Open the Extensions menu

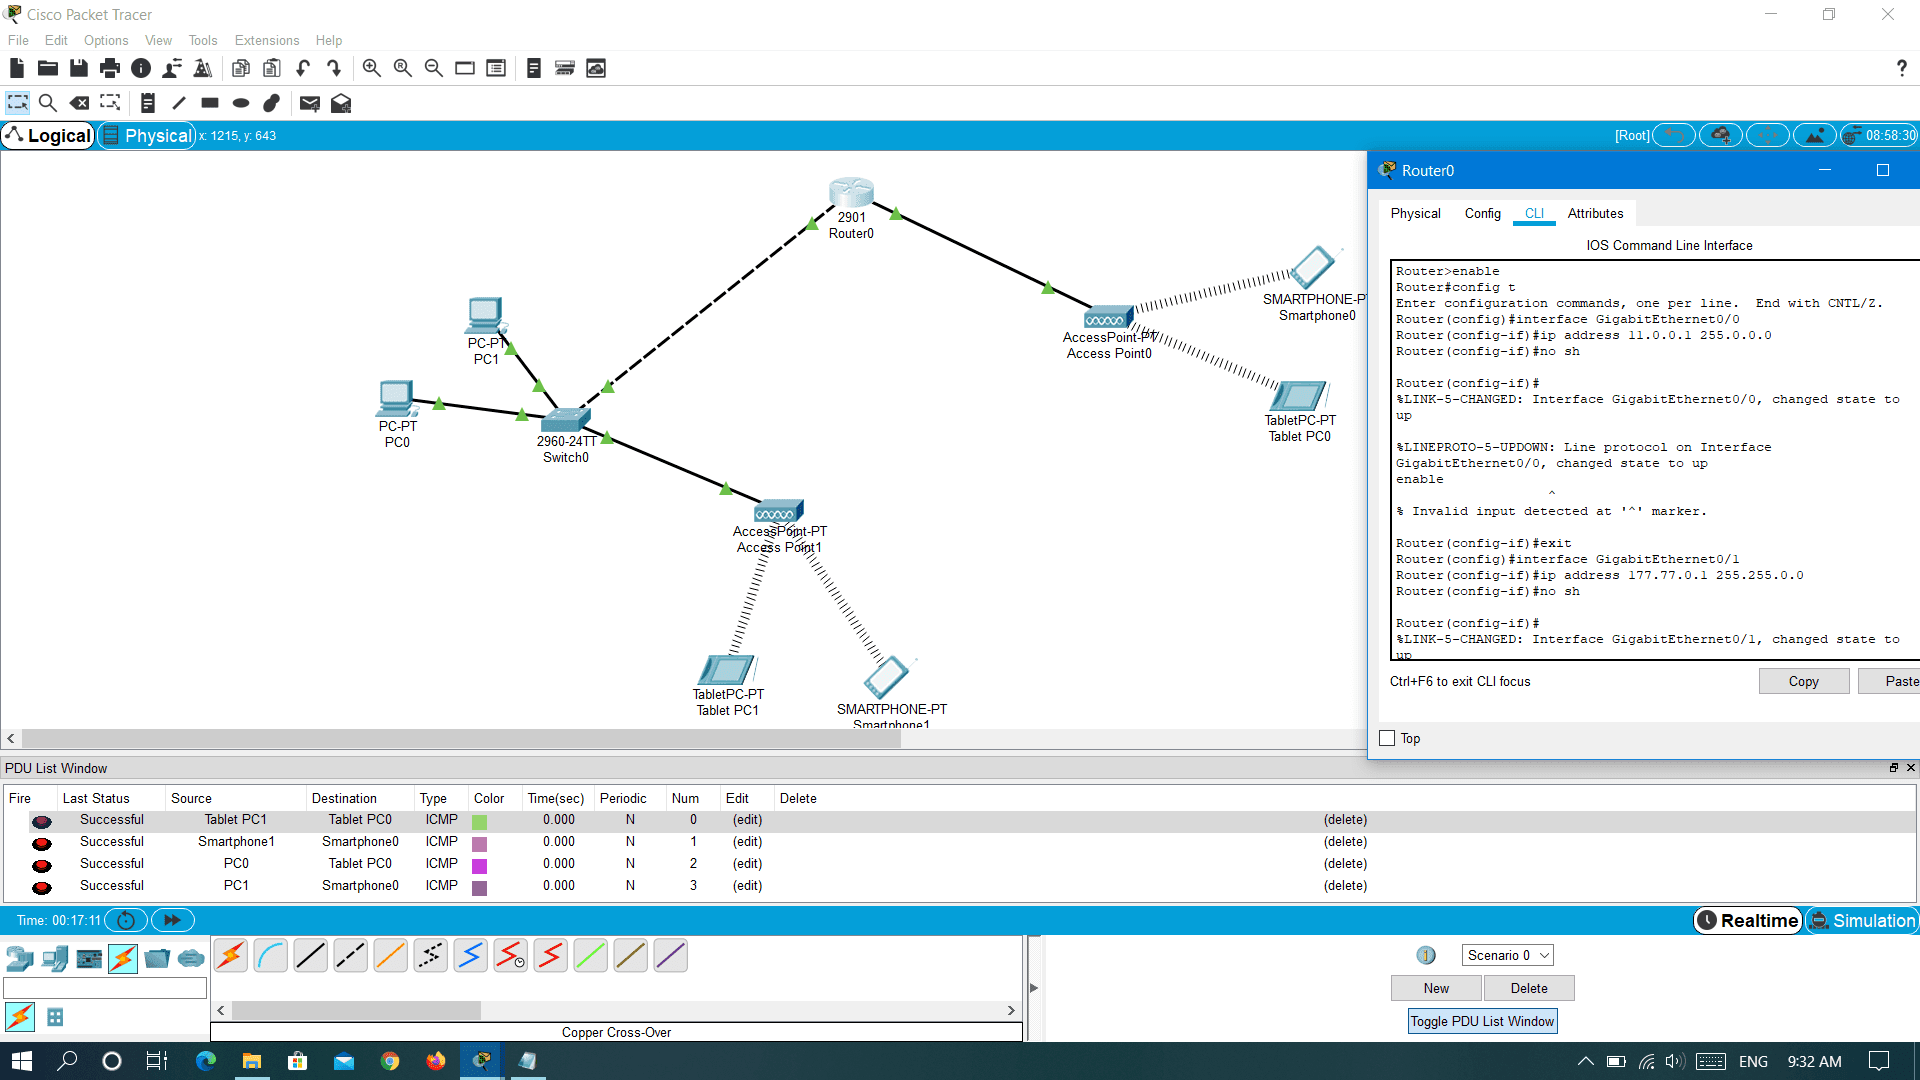(267, 40)
